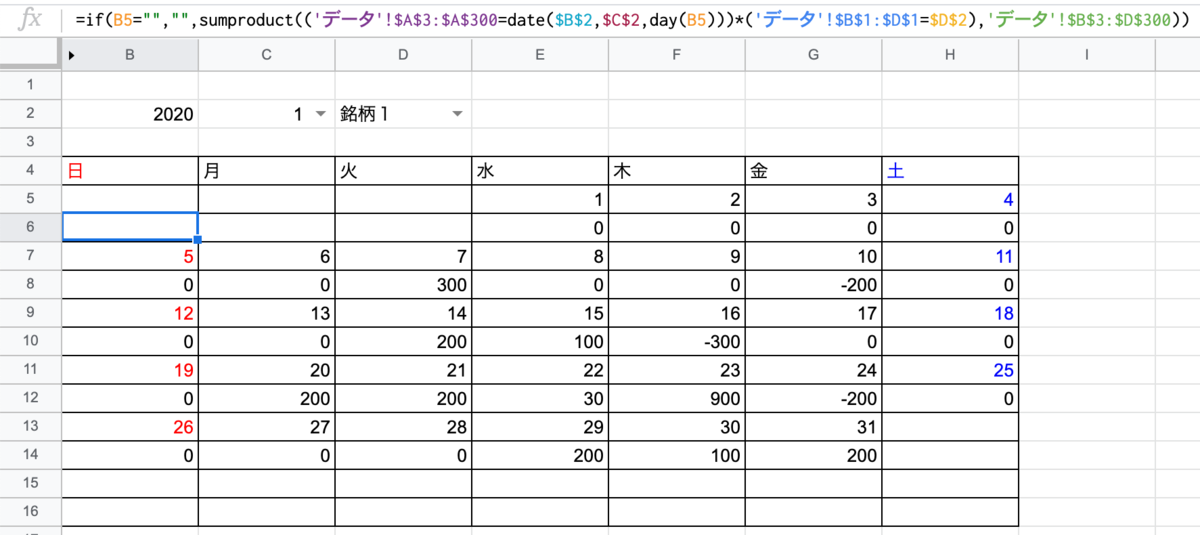Click the date cell 15

(x=540, y=313)
